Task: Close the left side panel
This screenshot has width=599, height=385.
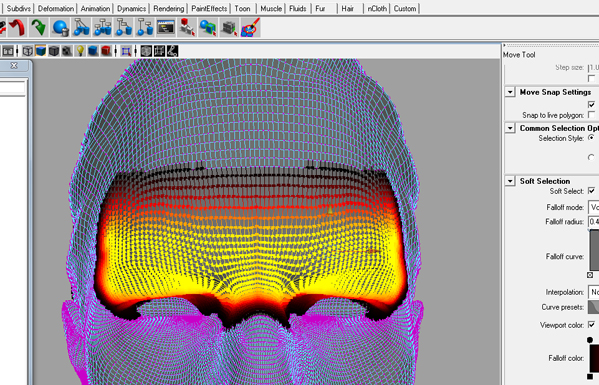Action: tap(14, 66)
